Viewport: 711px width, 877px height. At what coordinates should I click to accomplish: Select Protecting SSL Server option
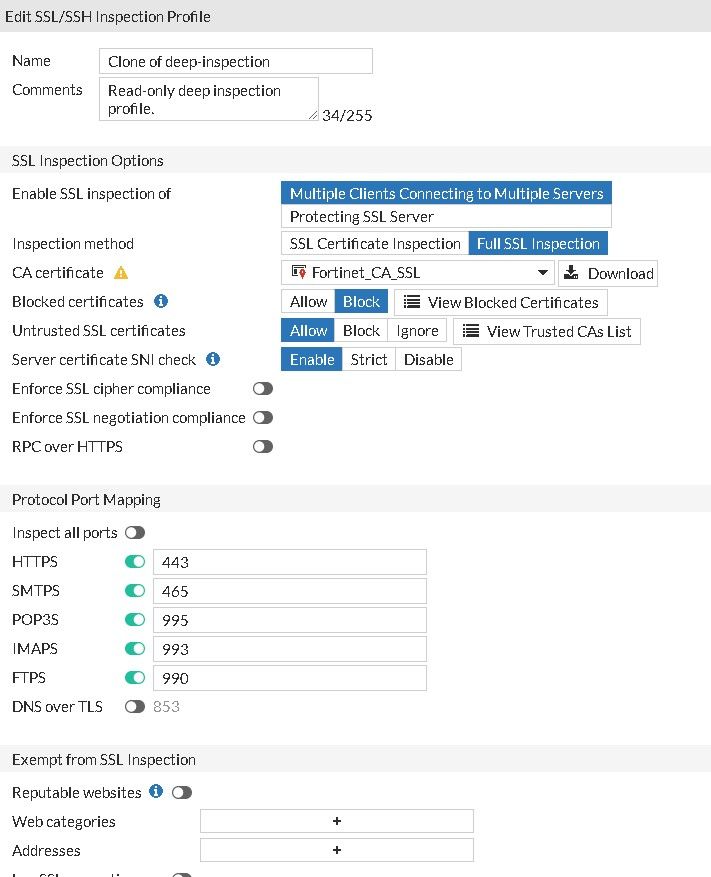pos(446,216)
